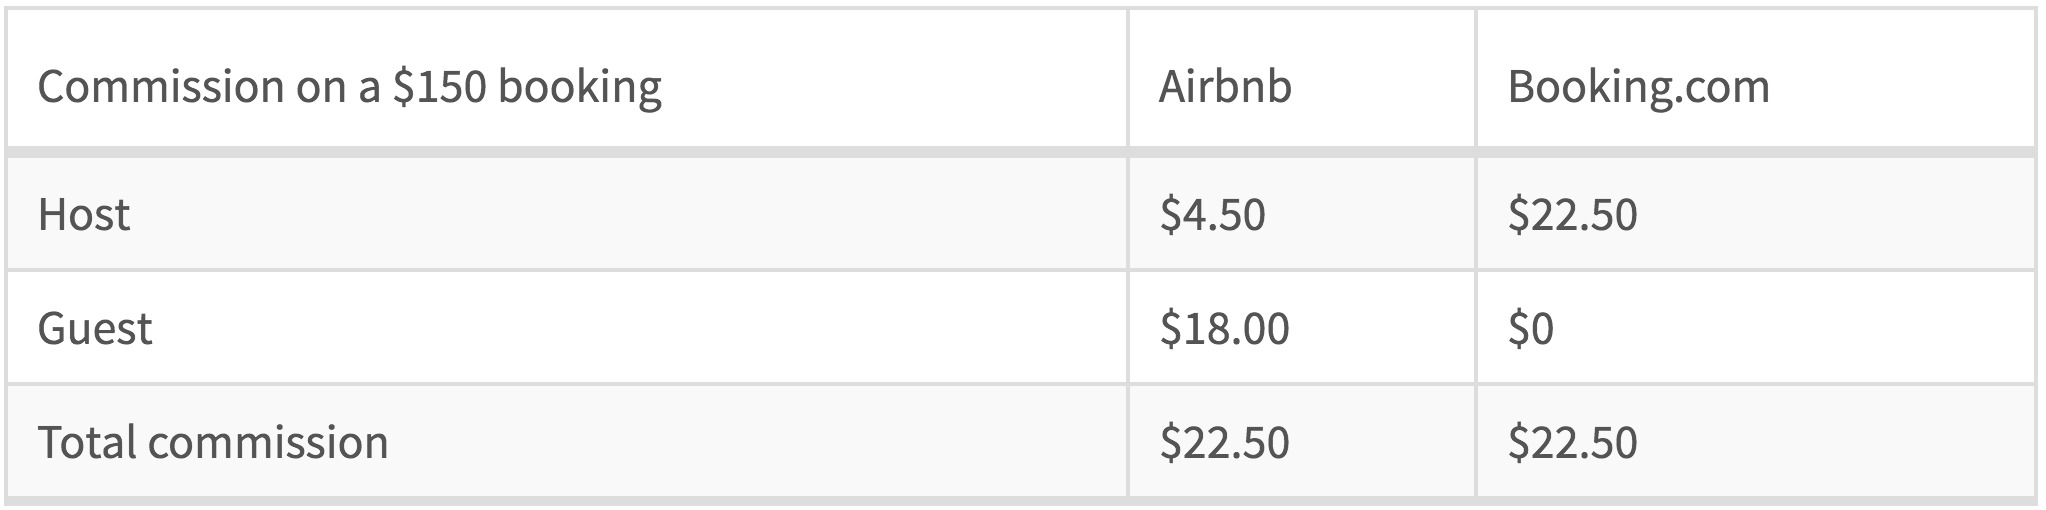The width and height of the screenshot is (2046, 510).
Task: Select Airbnb's $22.50 total commission value
Action: pos(1224,443)
